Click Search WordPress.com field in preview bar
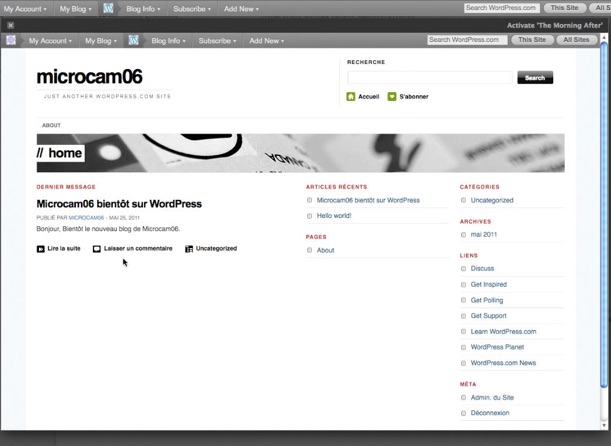This screenshot has height=446, width=611. coord(467,40)
